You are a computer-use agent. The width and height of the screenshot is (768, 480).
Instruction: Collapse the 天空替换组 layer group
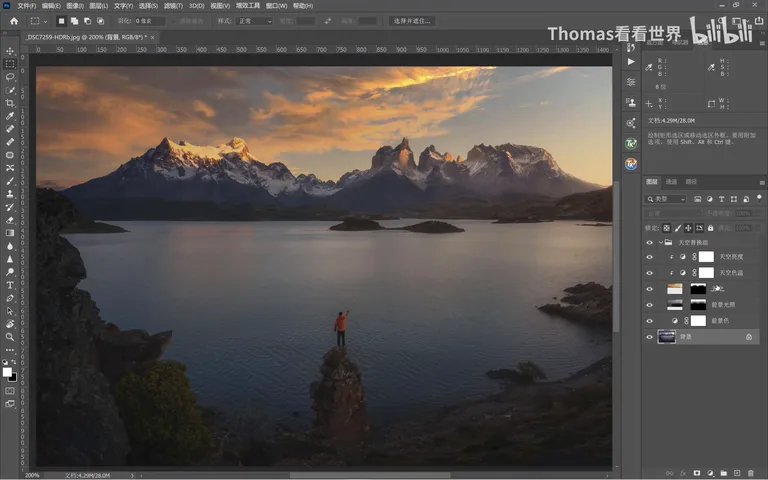(660, 242)
